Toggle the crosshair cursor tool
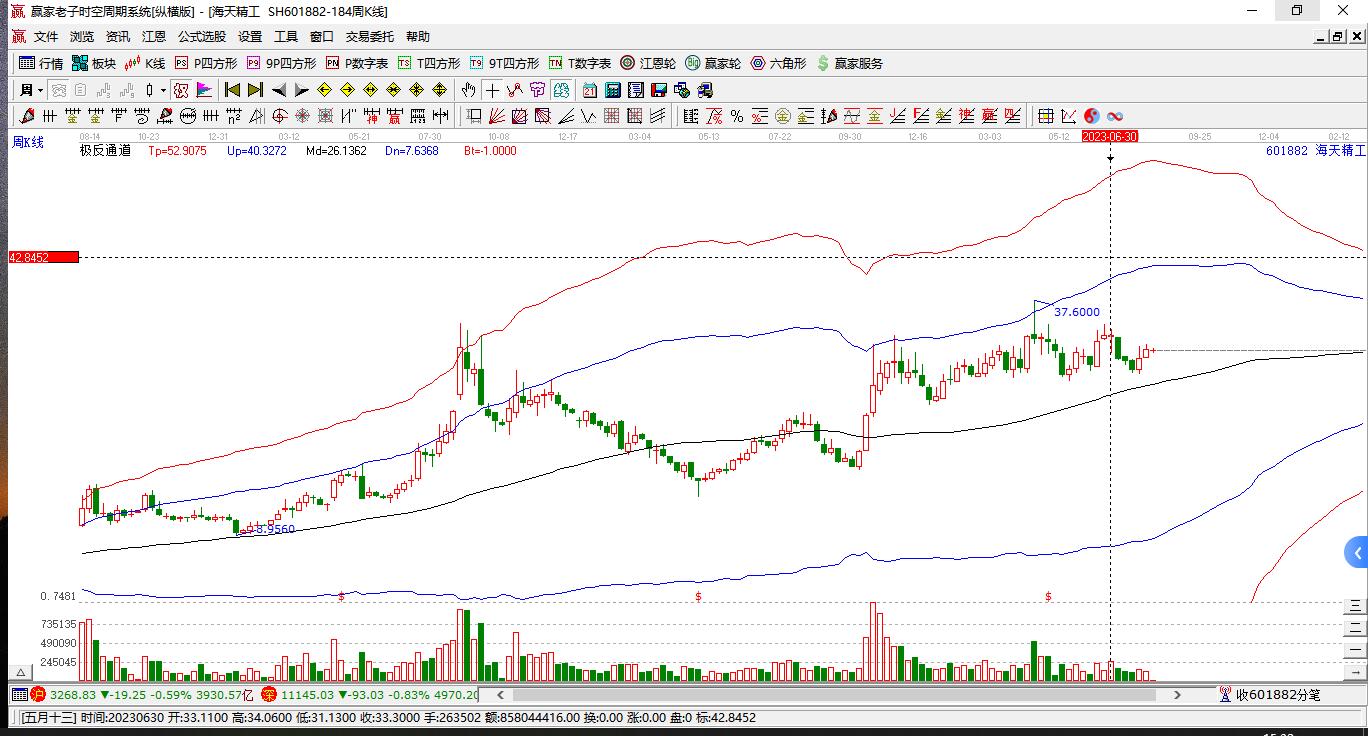The height and width of the screenshot is (736, 1368). click(x=492, y=90)
